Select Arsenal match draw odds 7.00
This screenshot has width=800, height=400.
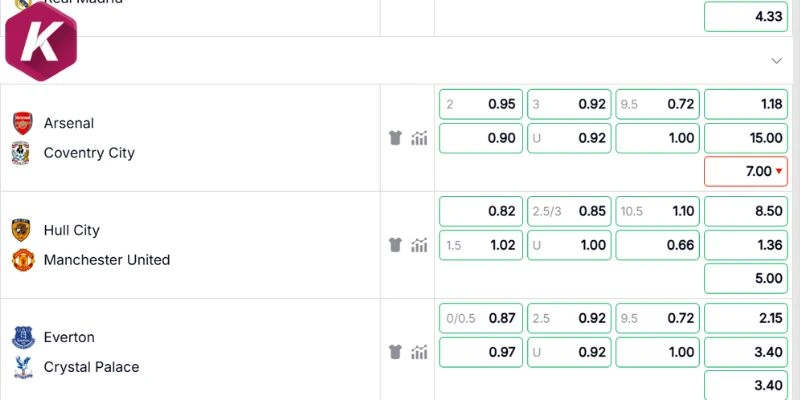[746, 171]
